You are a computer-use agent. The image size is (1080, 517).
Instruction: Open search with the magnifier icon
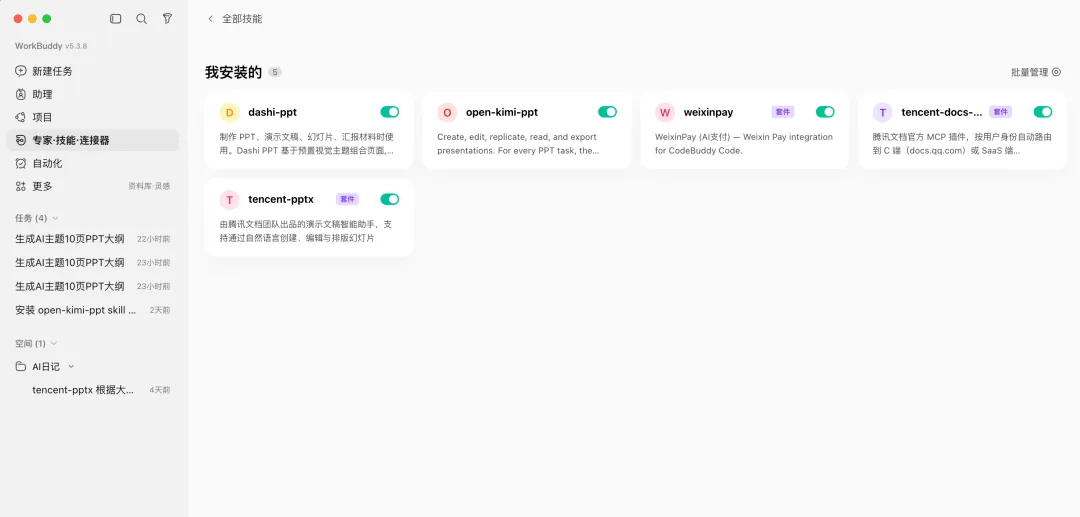(x=141, y=19)
